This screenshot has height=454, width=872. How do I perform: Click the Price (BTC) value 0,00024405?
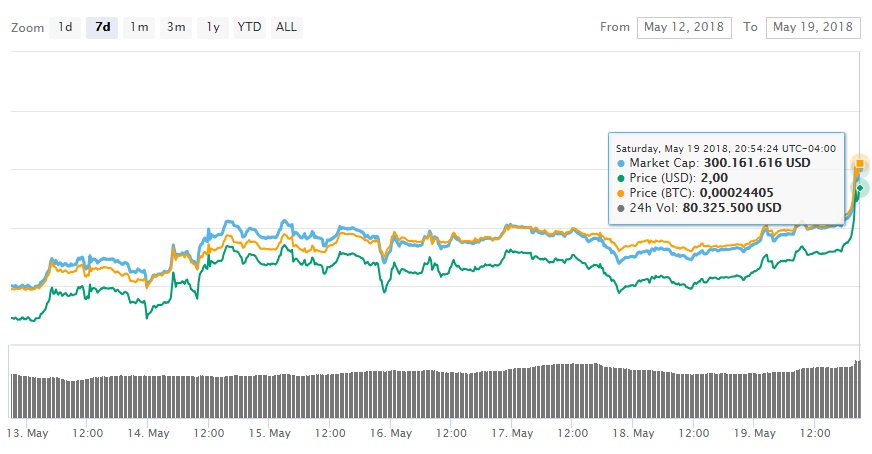(x=736, y=193)
